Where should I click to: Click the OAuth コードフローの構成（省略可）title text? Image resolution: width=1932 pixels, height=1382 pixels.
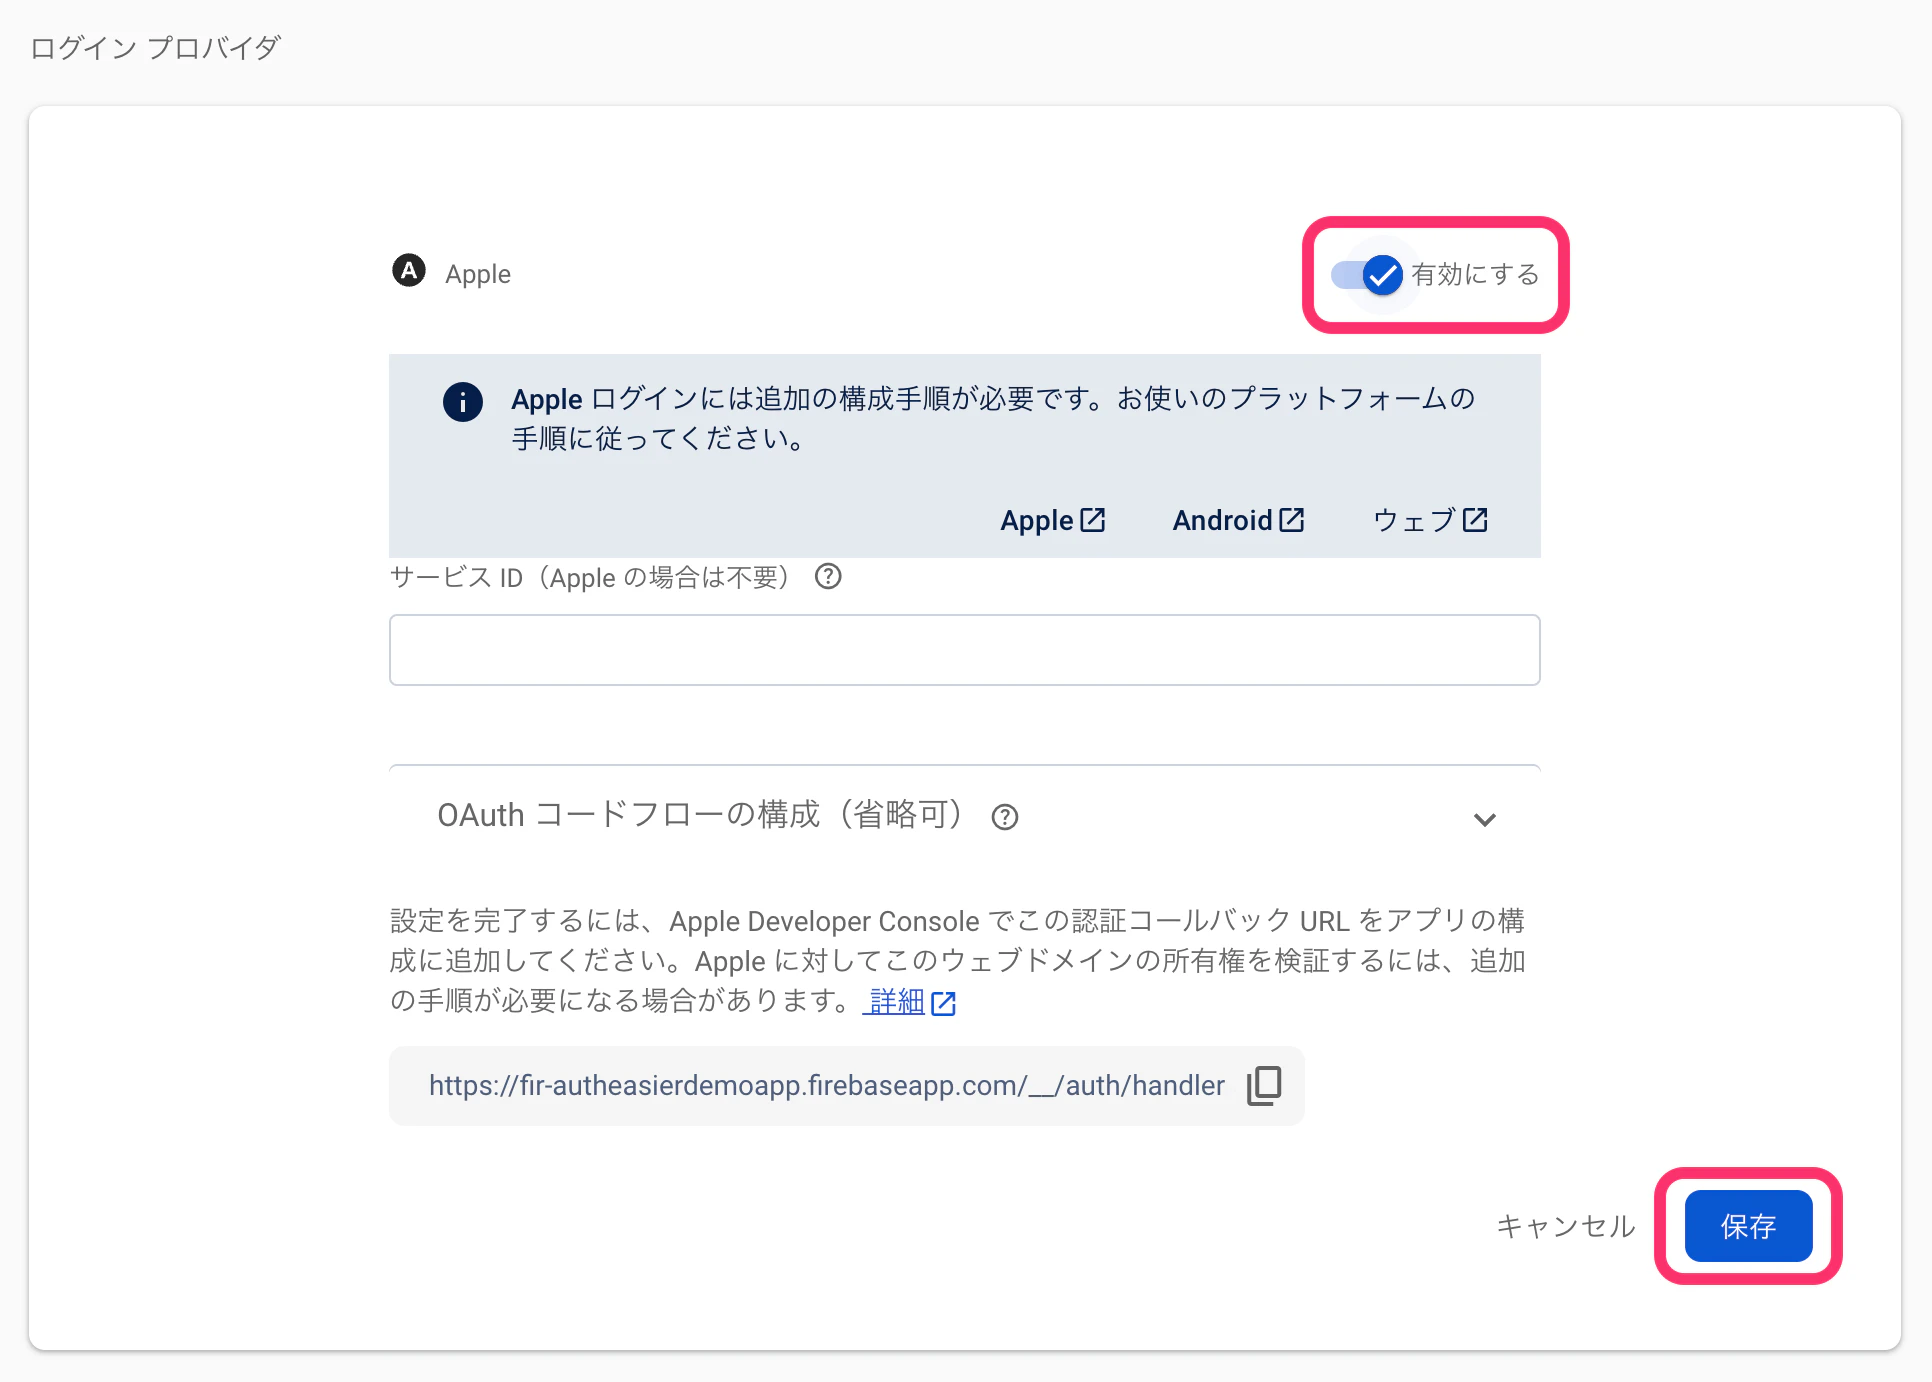coord(701,815)
